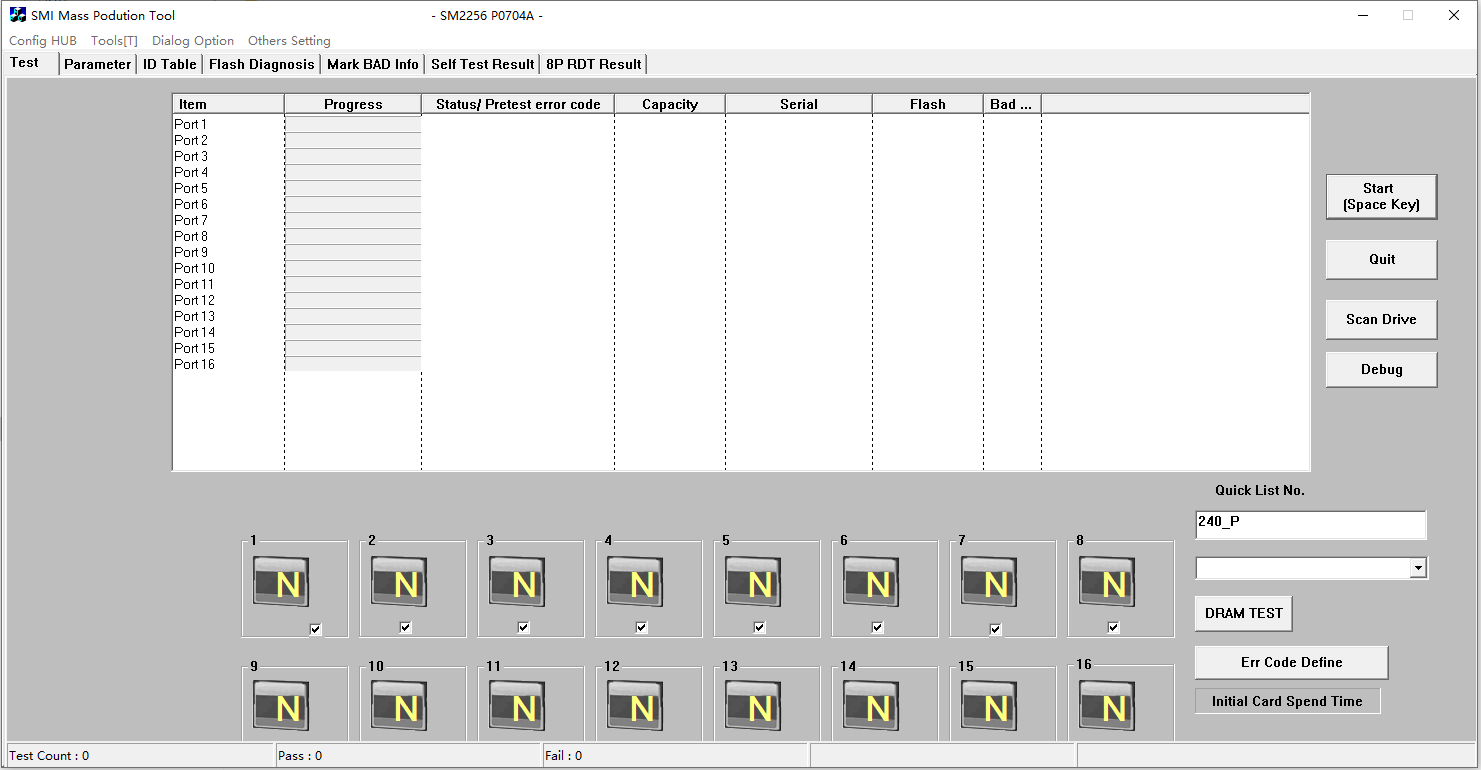1481x770 pixels.
Task: Click the port 14 drive status icon
Action: 871,706
